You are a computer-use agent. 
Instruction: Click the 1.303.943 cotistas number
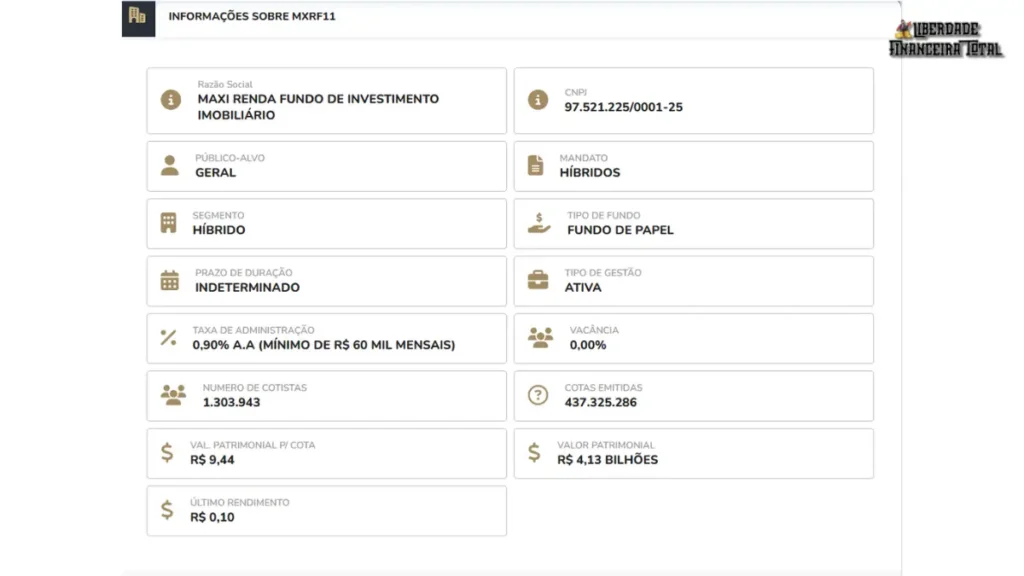(231, 403)
